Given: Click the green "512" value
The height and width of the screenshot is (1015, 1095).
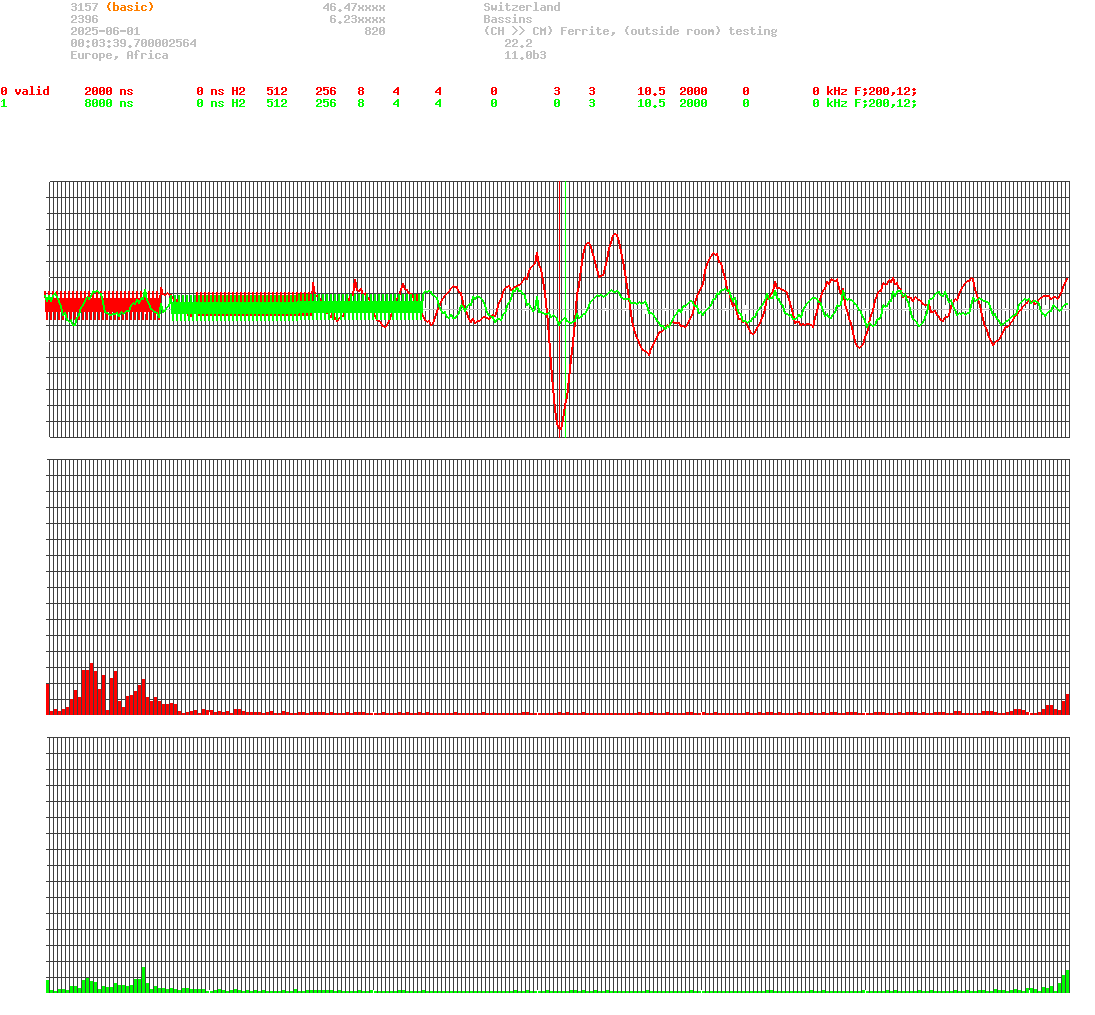Looking at the screenshot, I should tap(277, 103).
